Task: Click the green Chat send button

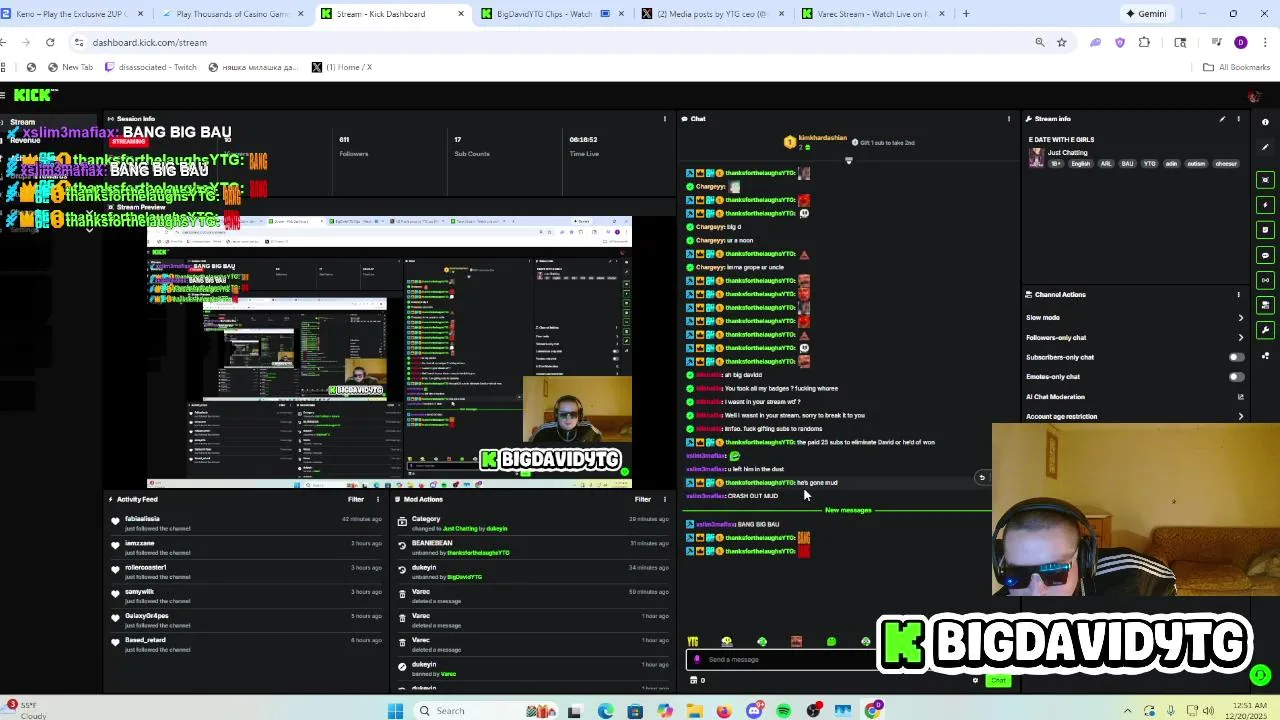Action: coord(997,680)
